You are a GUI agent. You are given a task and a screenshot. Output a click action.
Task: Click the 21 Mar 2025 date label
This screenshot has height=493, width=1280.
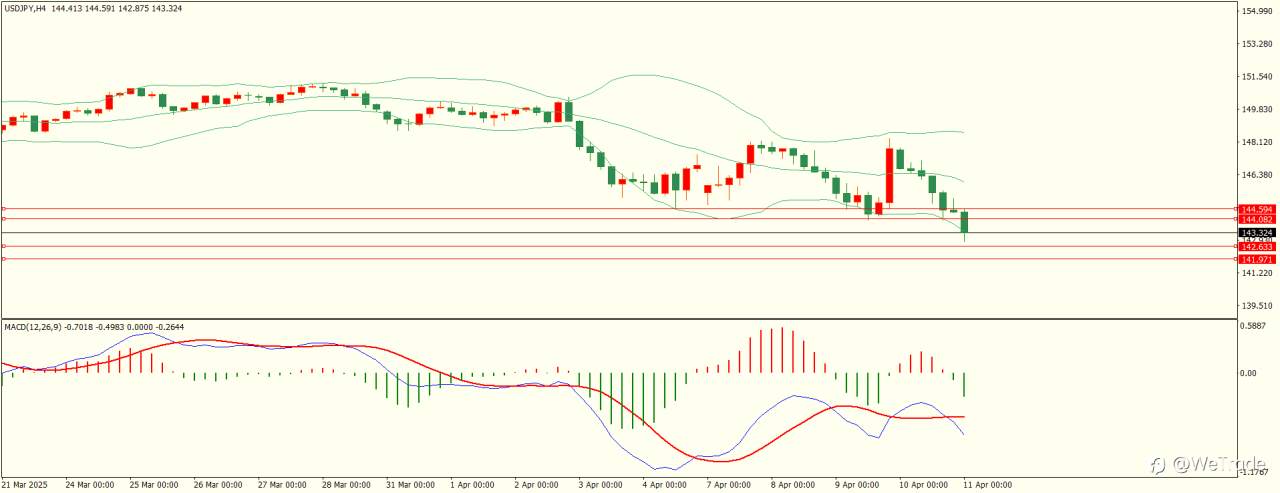tap(25, 485)
